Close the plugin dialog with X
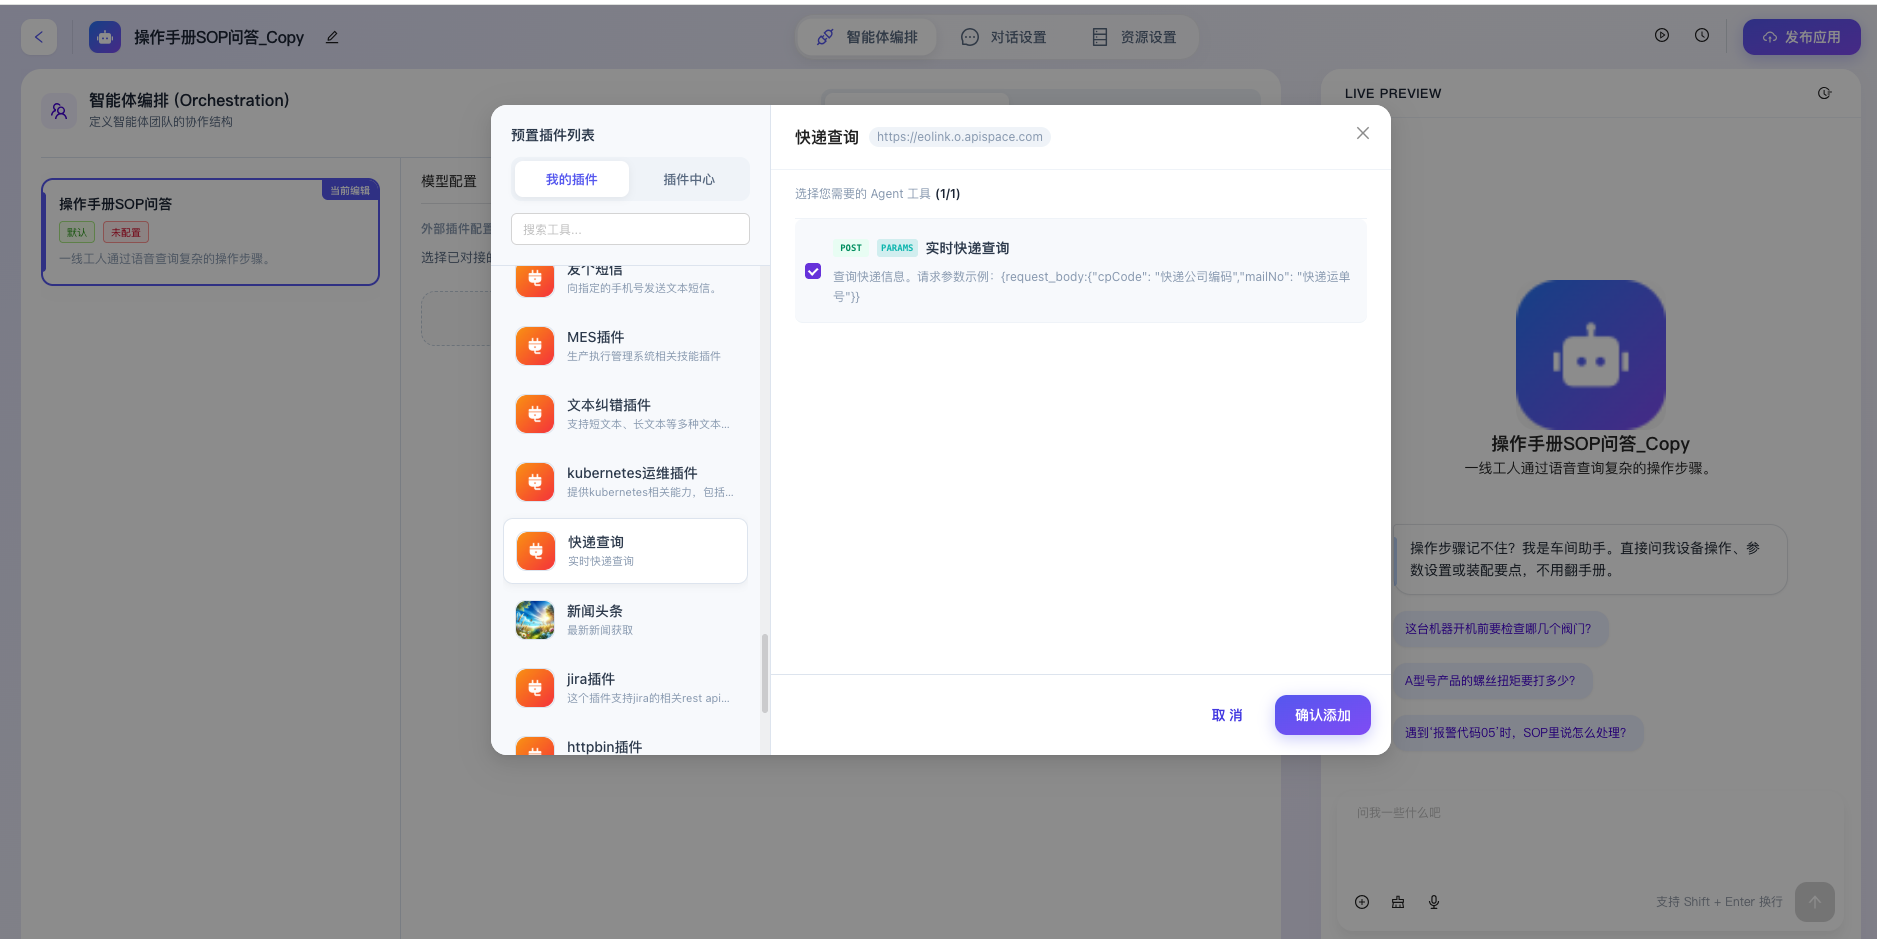The height and width of the screenshot is (939, 1877). pos(1362,133)
